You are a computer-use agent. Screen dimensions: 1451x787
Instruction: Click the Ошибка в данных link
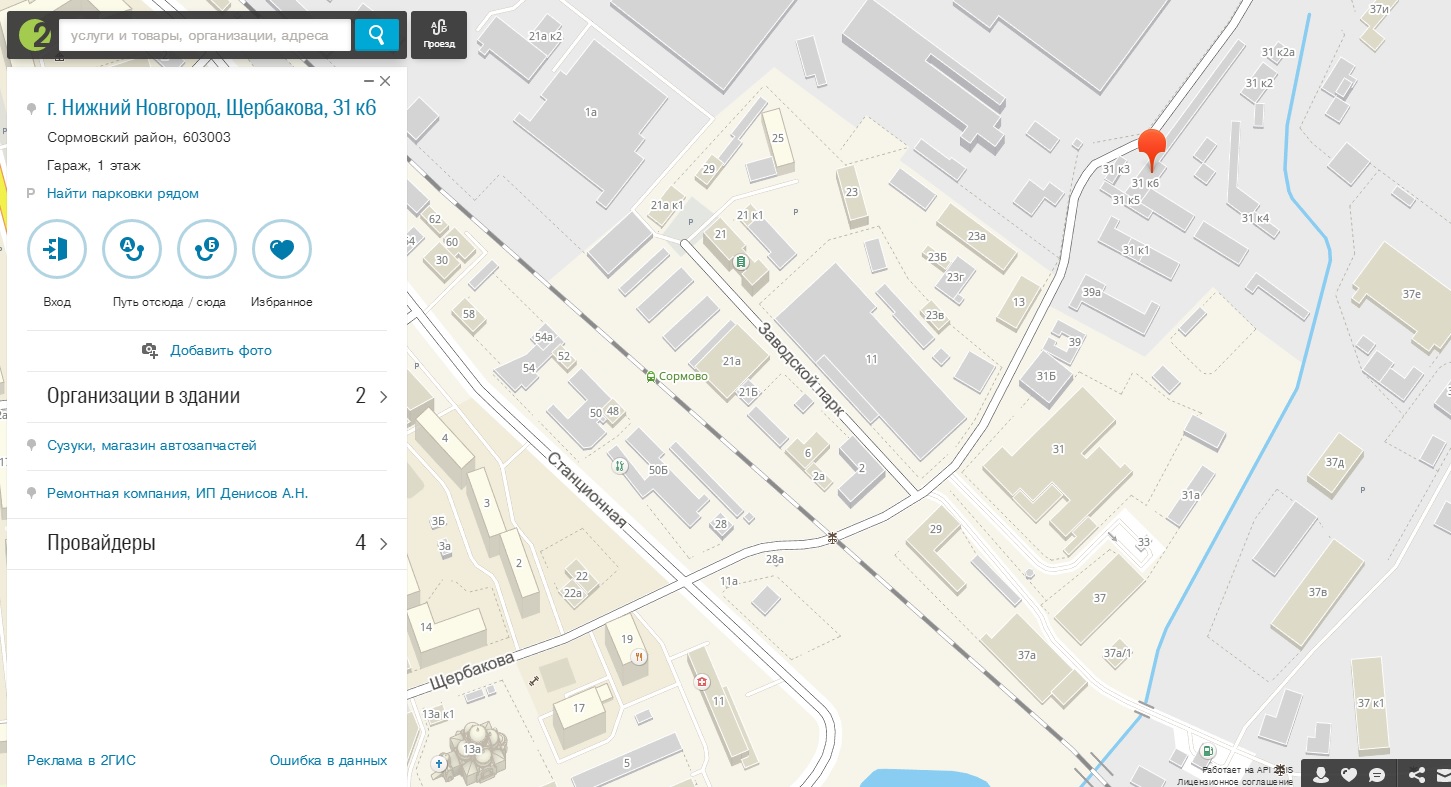(x=328, y=760)
